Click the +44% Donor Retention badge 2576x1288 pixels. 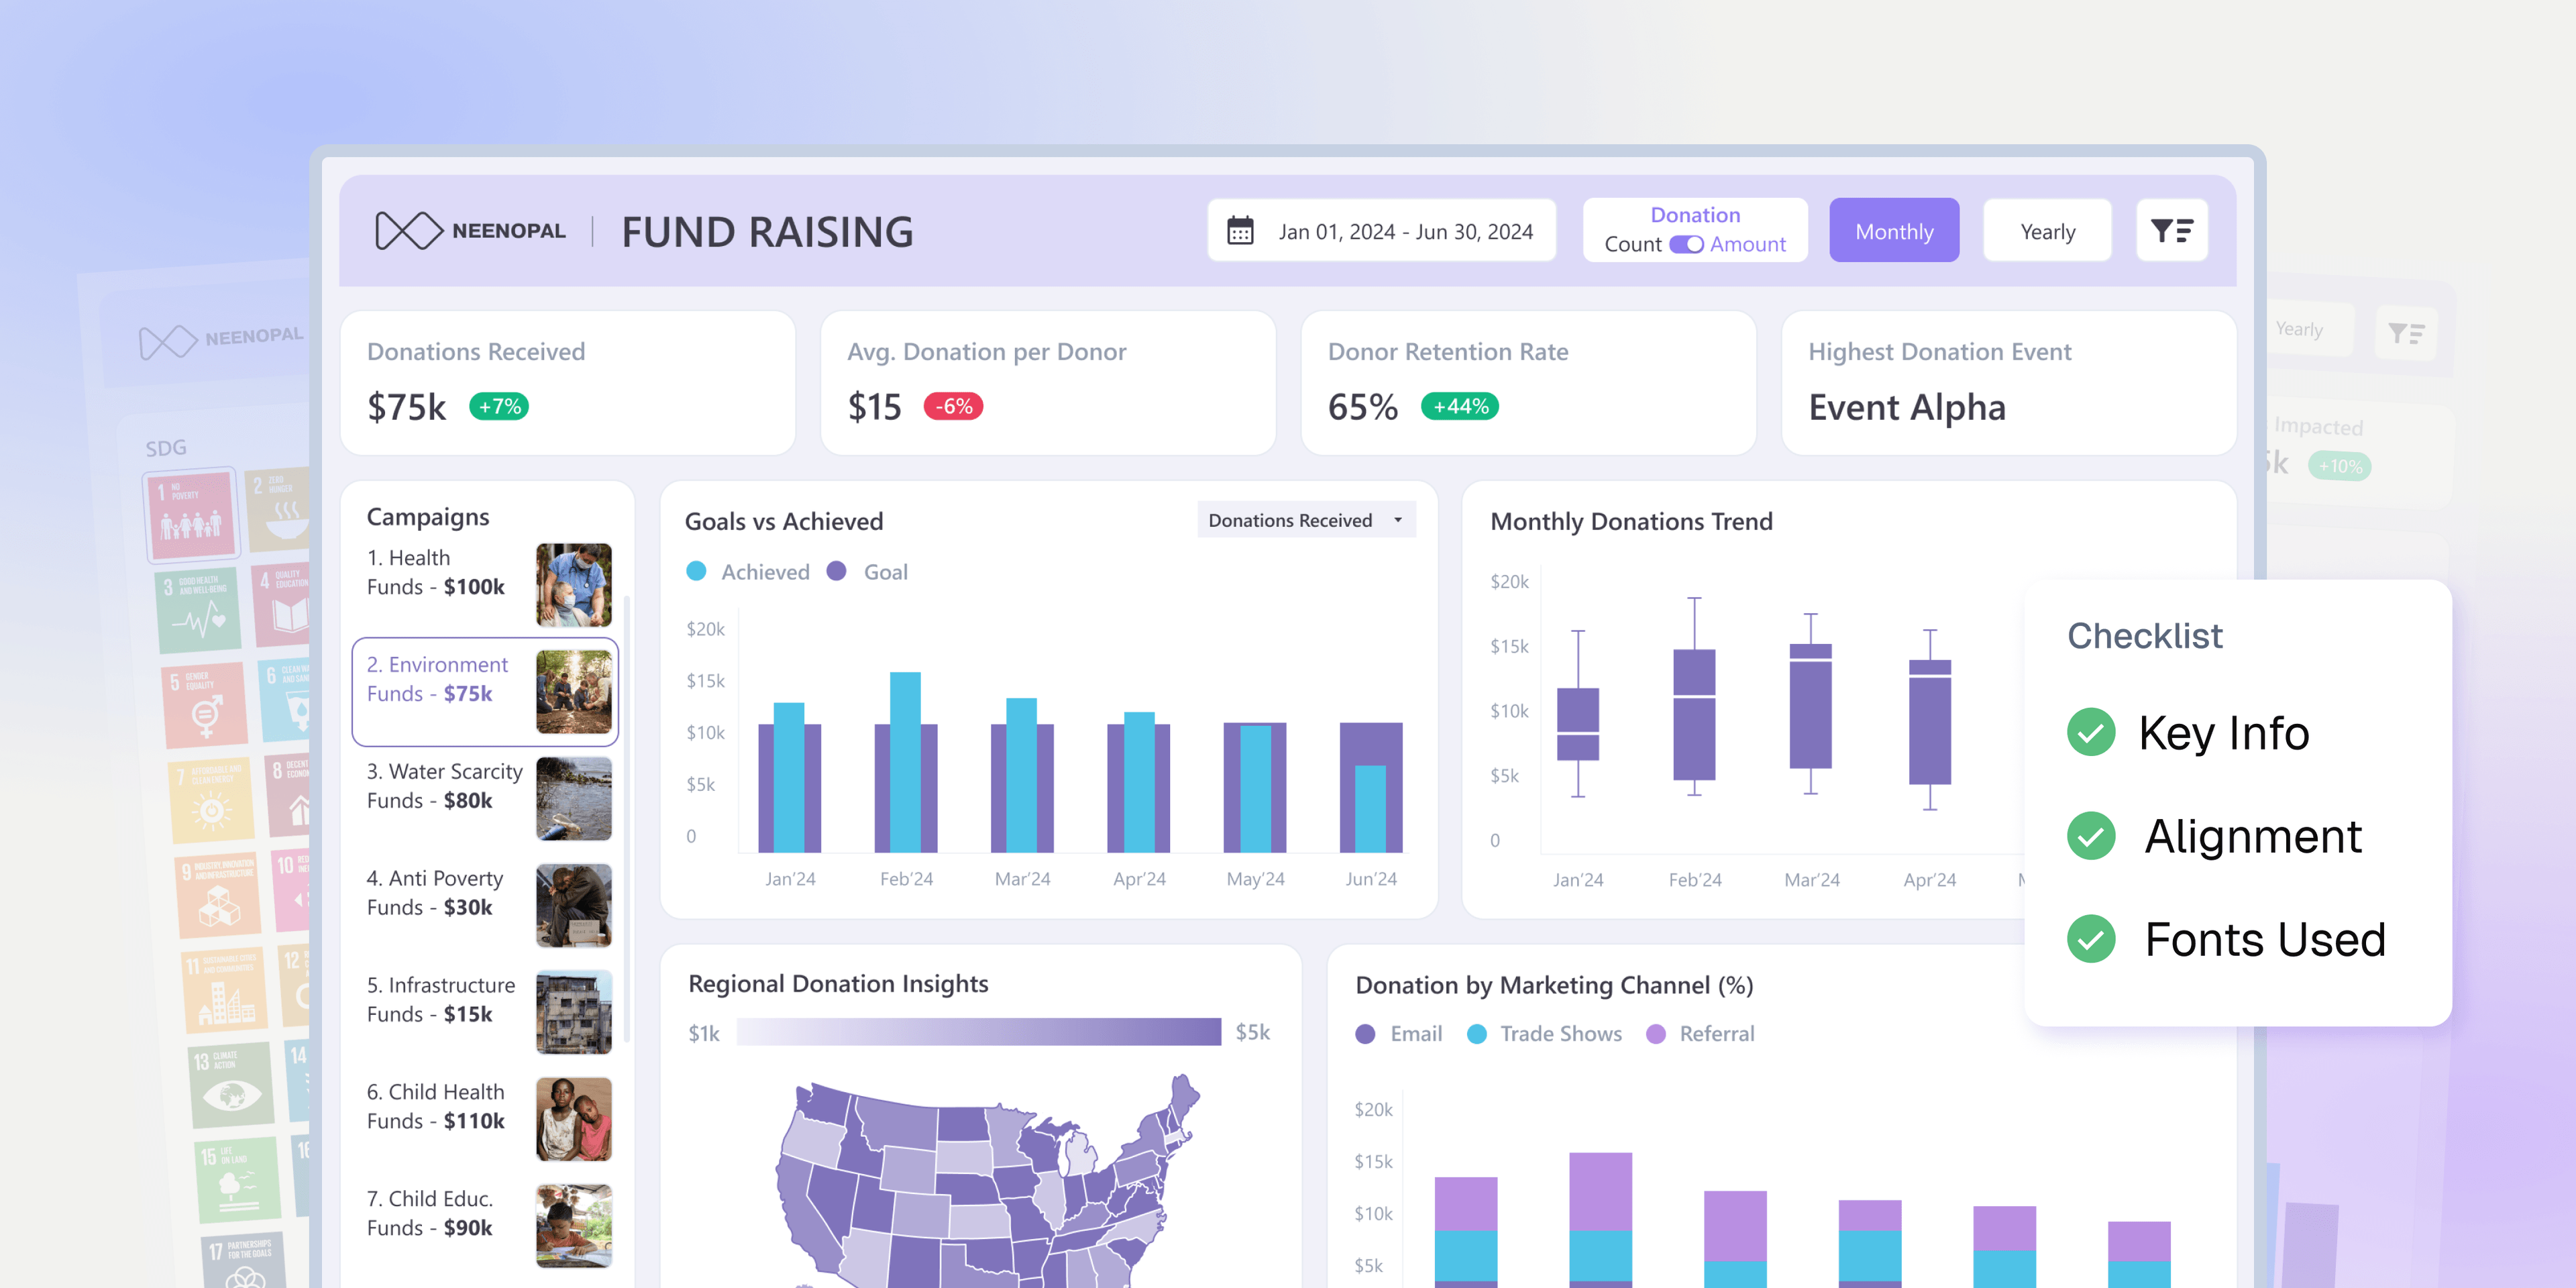[x=1460, y=407]
